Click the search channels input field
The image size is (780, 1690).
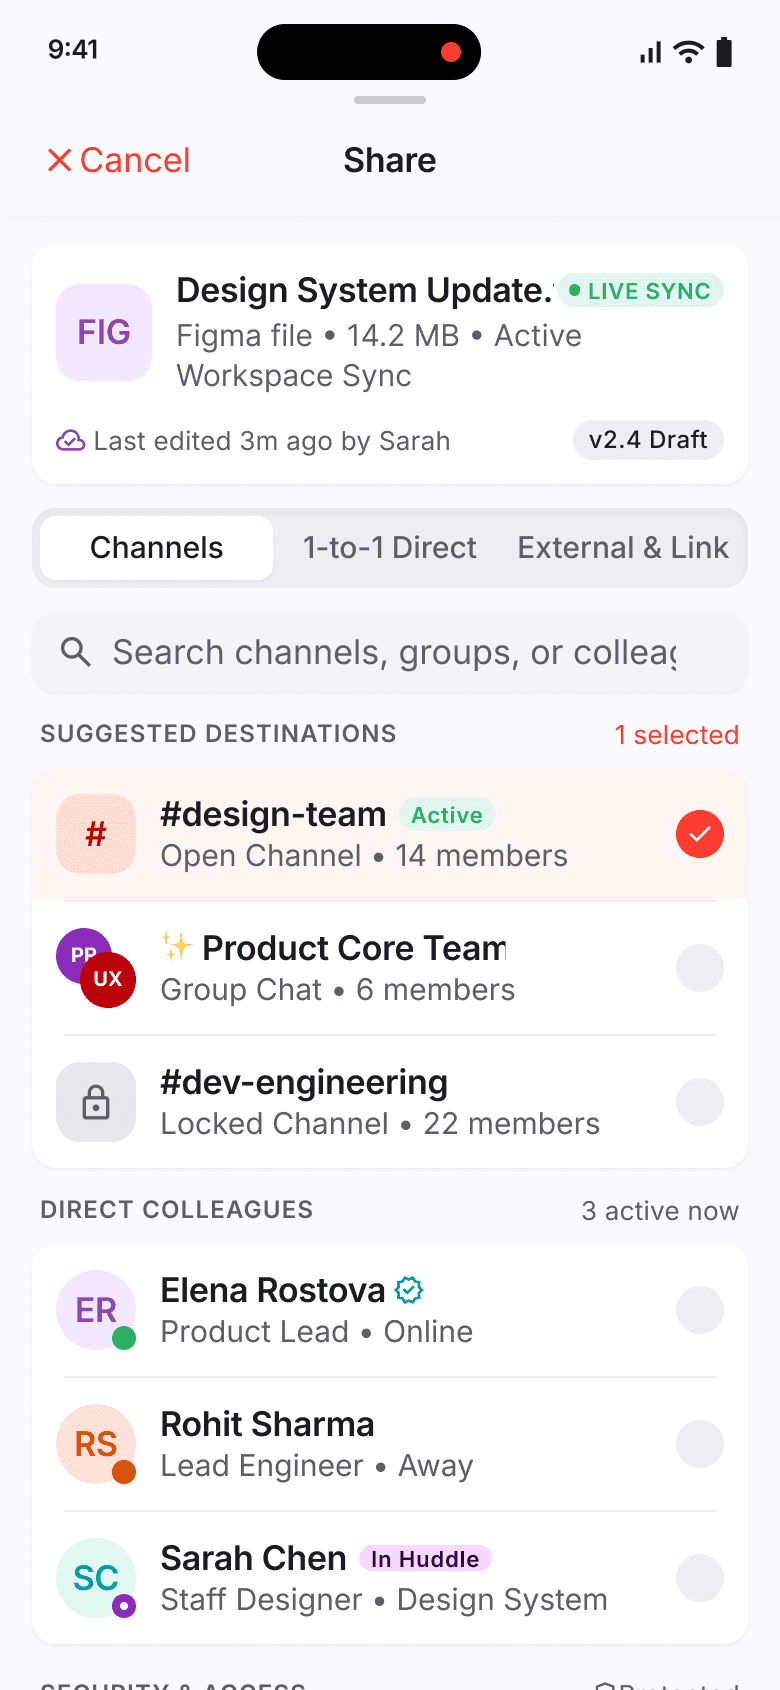coord(390,652)
